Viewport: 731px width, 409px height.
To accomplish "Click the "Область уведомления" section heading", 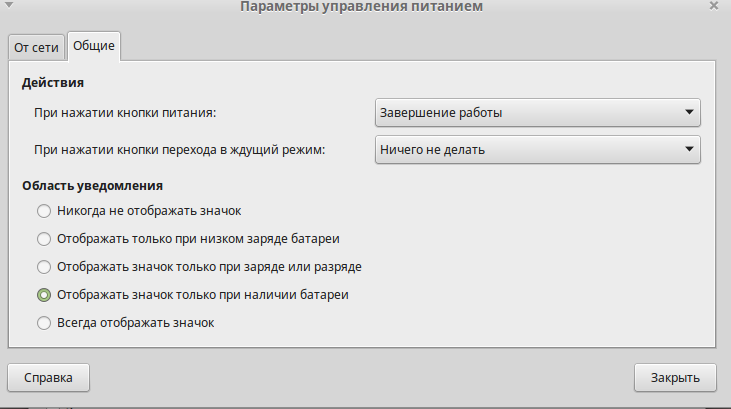I will click(92, 185).
